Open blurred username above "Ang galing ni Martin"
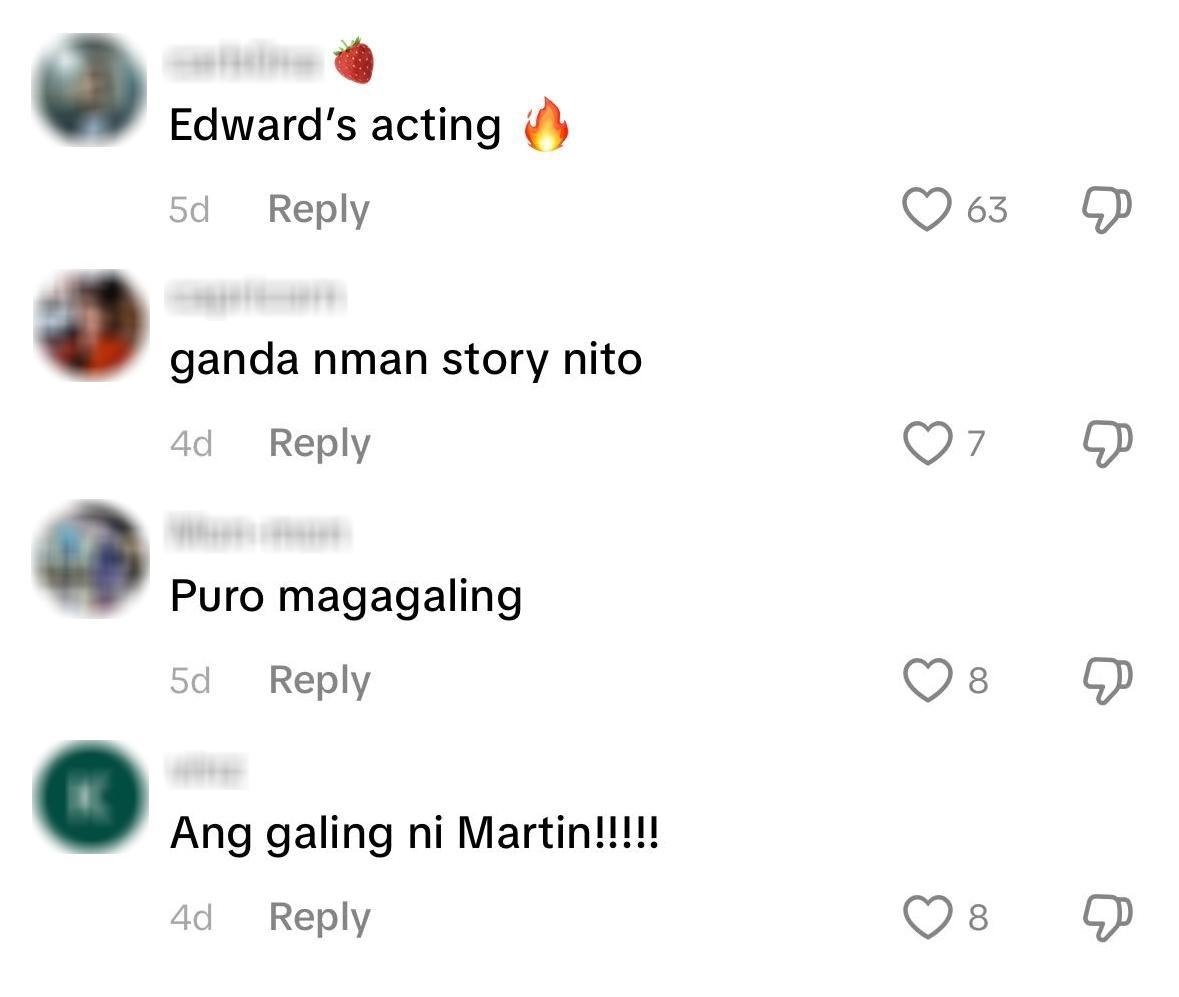1179x997 pixels. (x=206, y=769)
